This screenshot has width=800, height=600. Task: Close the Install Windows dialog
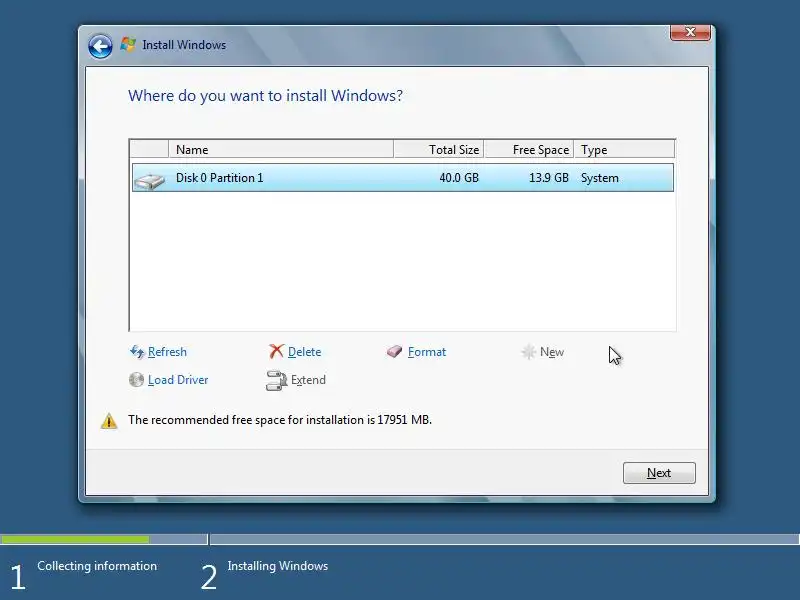pos(690,32)
